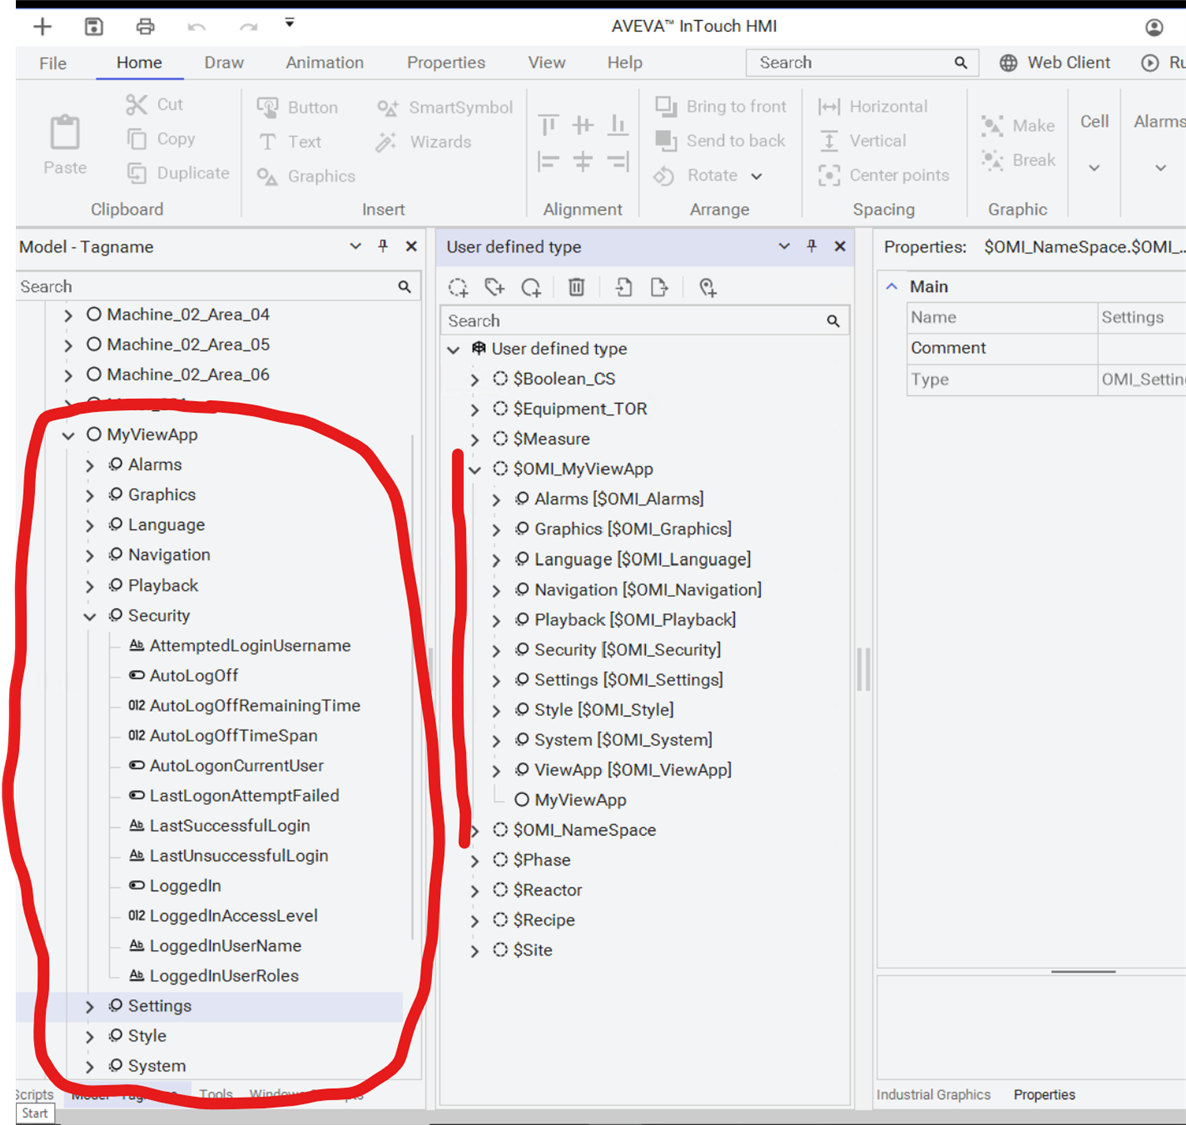Click the print icon in quick access bar
Image resolution: width=1186 pixels, height=1125 pixels.
[x=145, y=27]
